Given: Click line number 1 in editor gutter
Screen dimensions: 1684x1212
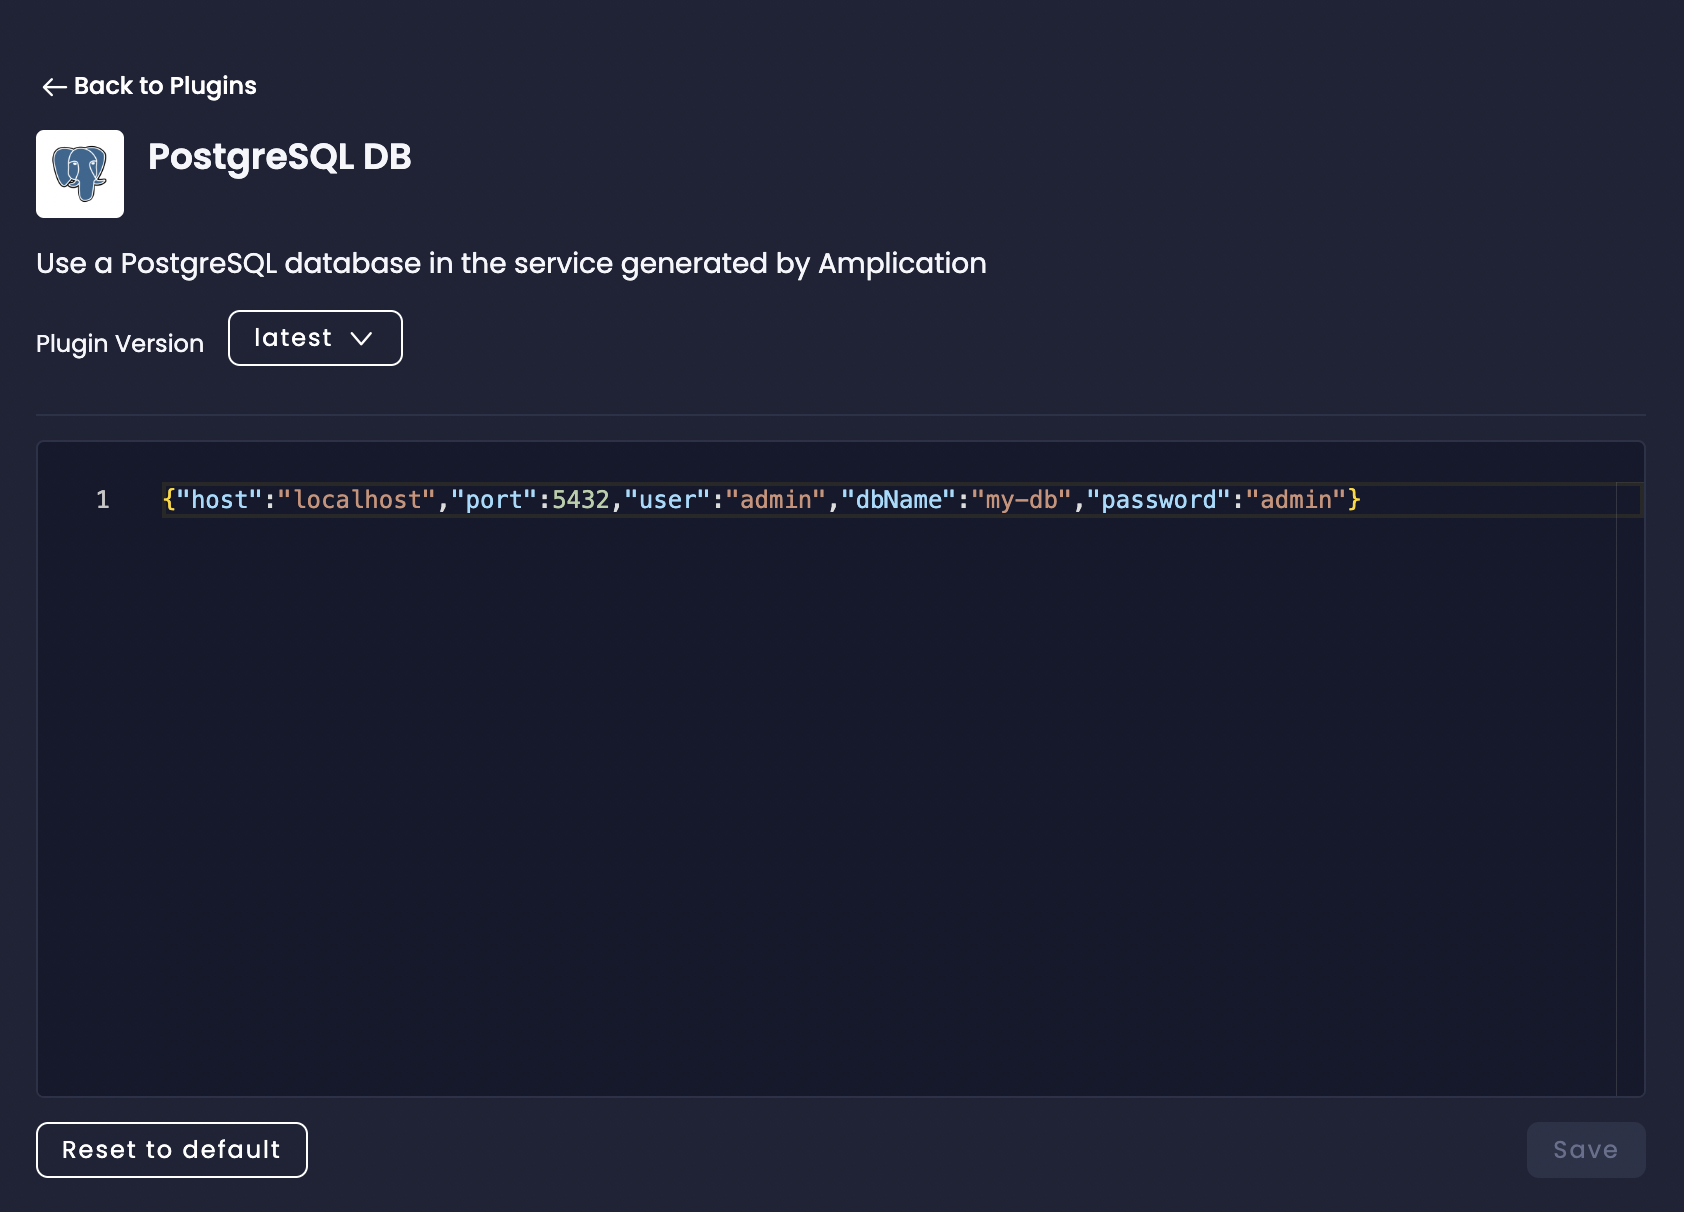Looking at the screenshot, I should 102,500.
